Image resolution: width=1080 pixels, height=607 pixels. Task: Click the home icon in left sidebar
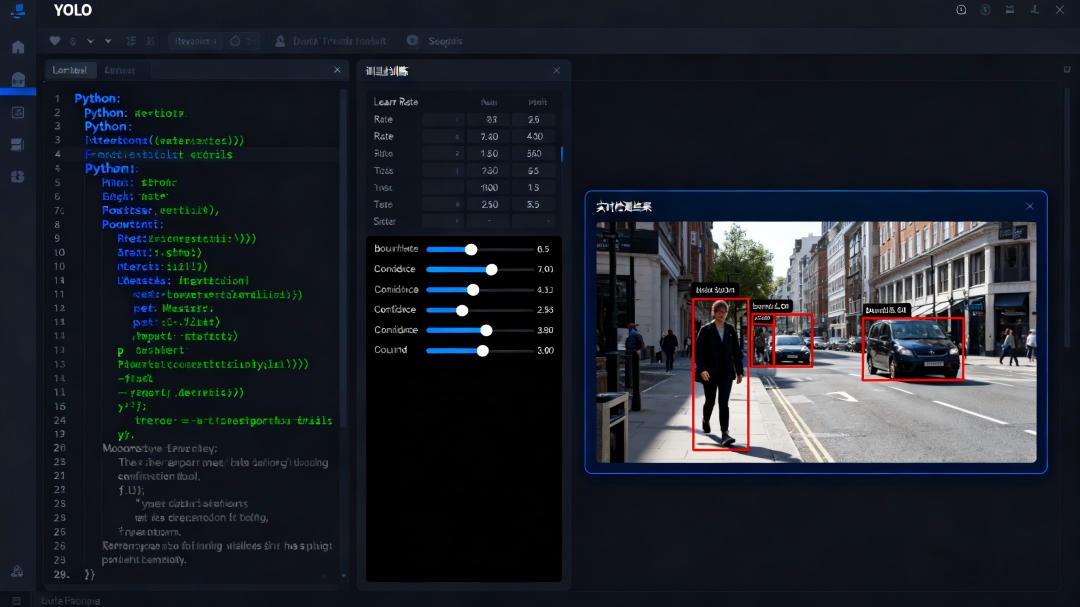18,47
